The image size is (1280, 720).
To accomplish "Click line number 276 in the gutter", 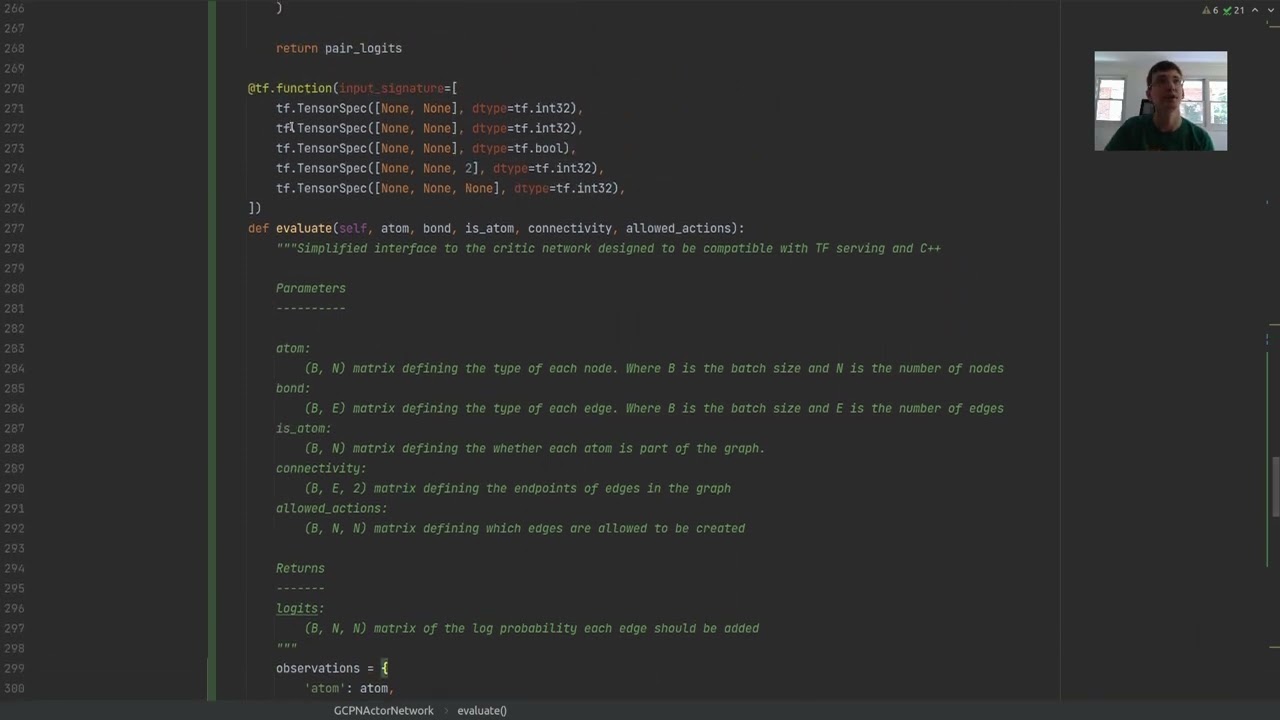I will click(x=14, y=208).
